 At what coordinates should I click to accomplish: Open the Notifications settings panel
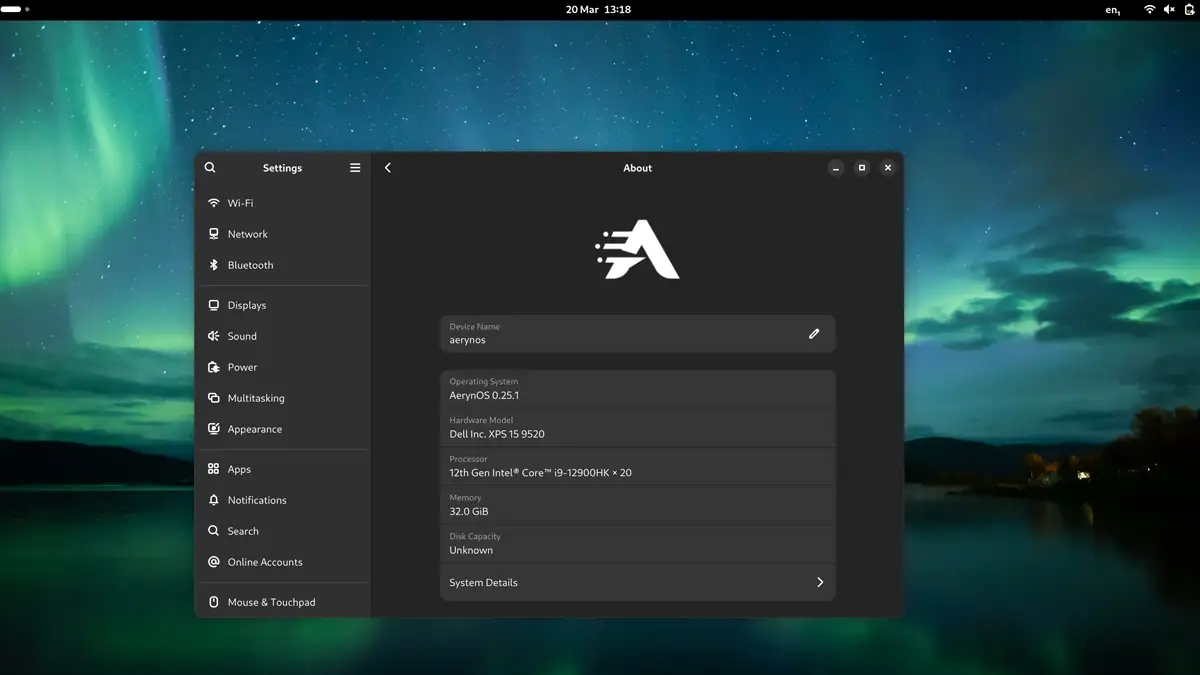[256, 500]
